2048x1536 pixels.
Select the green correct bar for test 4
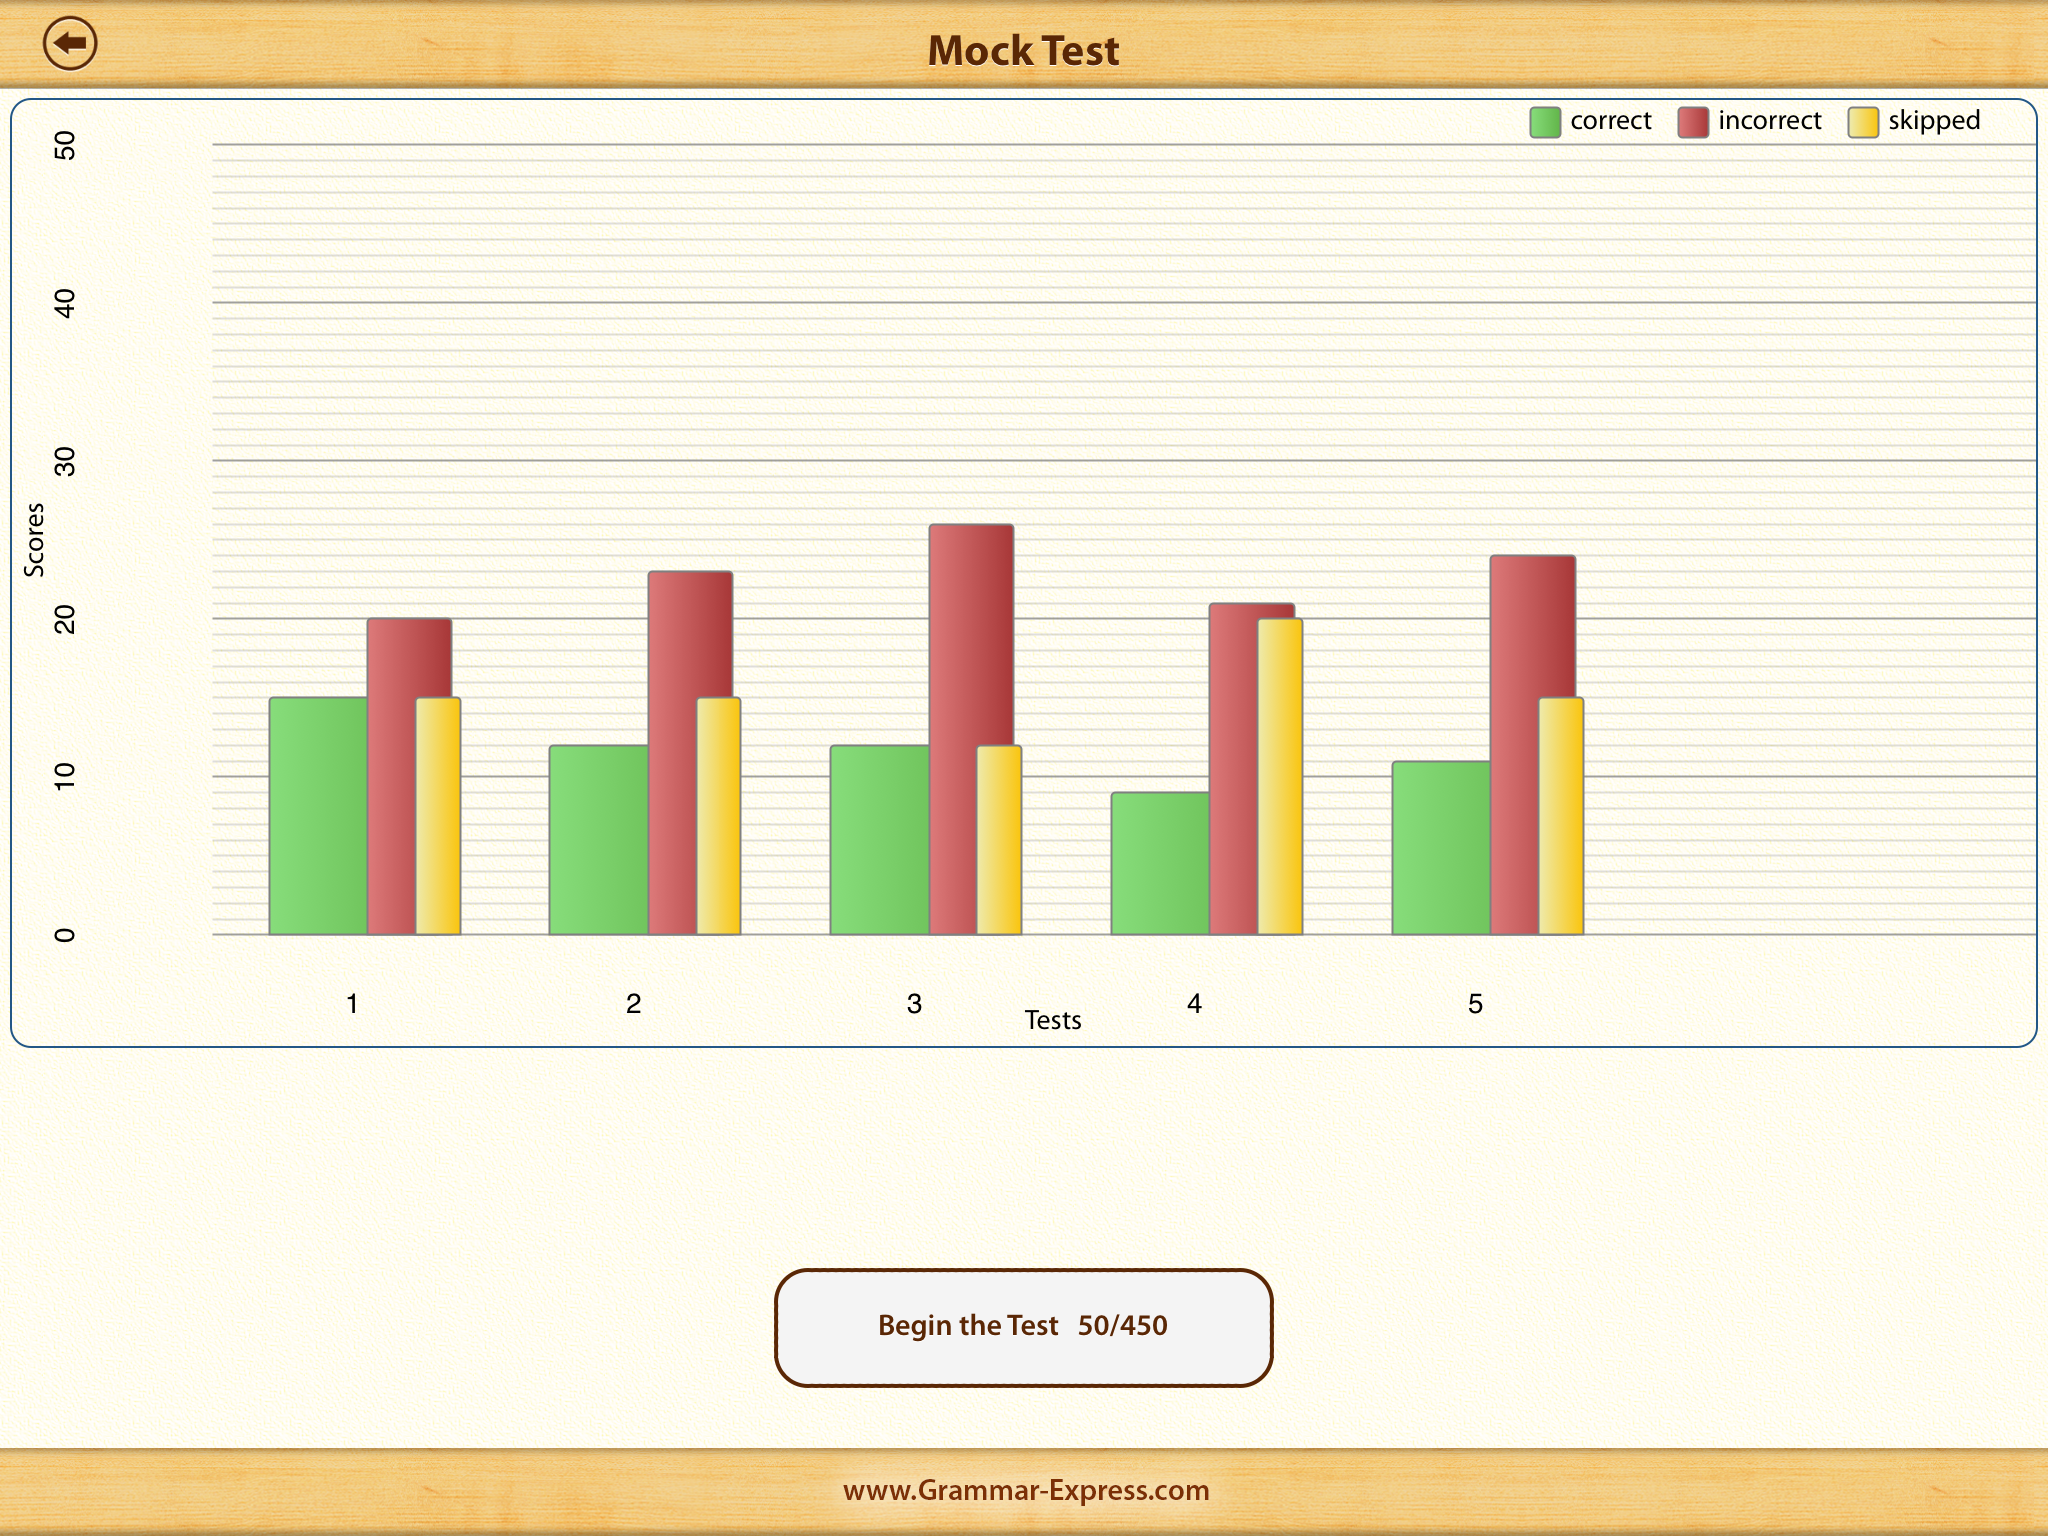(1160, 864)
